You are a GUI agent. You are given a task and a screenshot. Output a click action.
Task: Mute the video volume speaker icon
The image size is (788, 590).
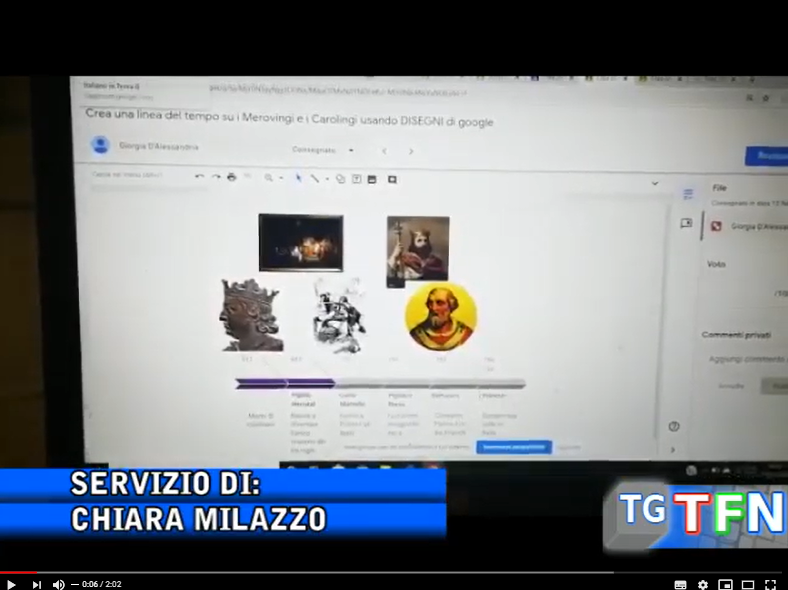point(58,584)
